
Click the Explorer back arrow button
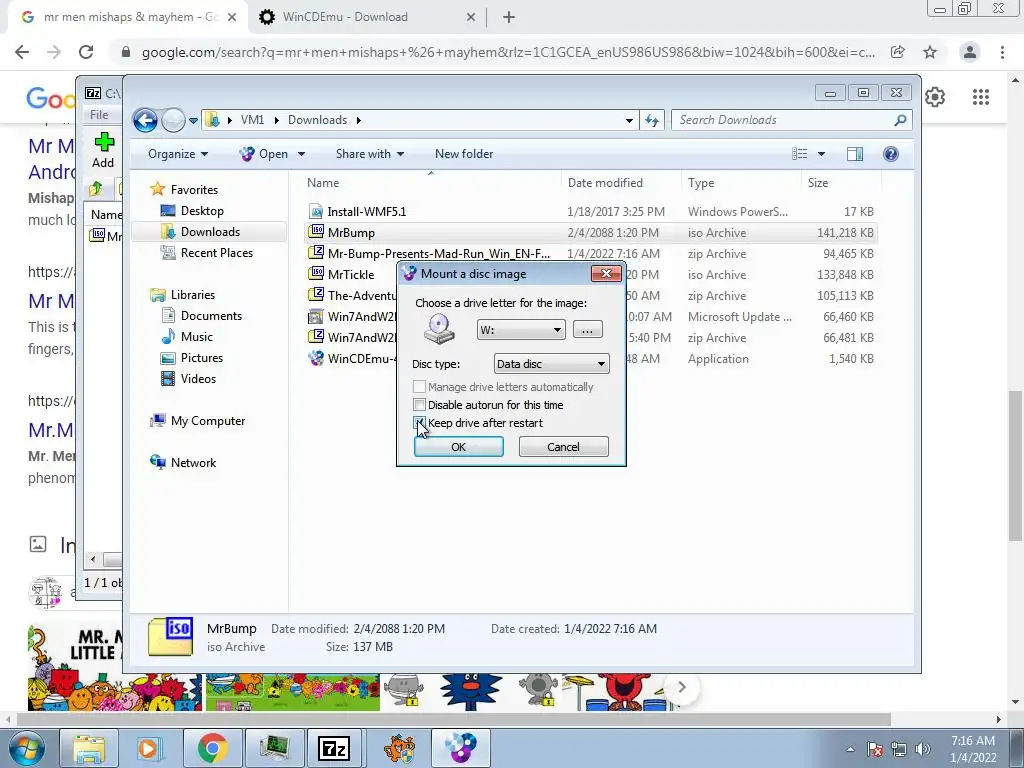[145, 120]
